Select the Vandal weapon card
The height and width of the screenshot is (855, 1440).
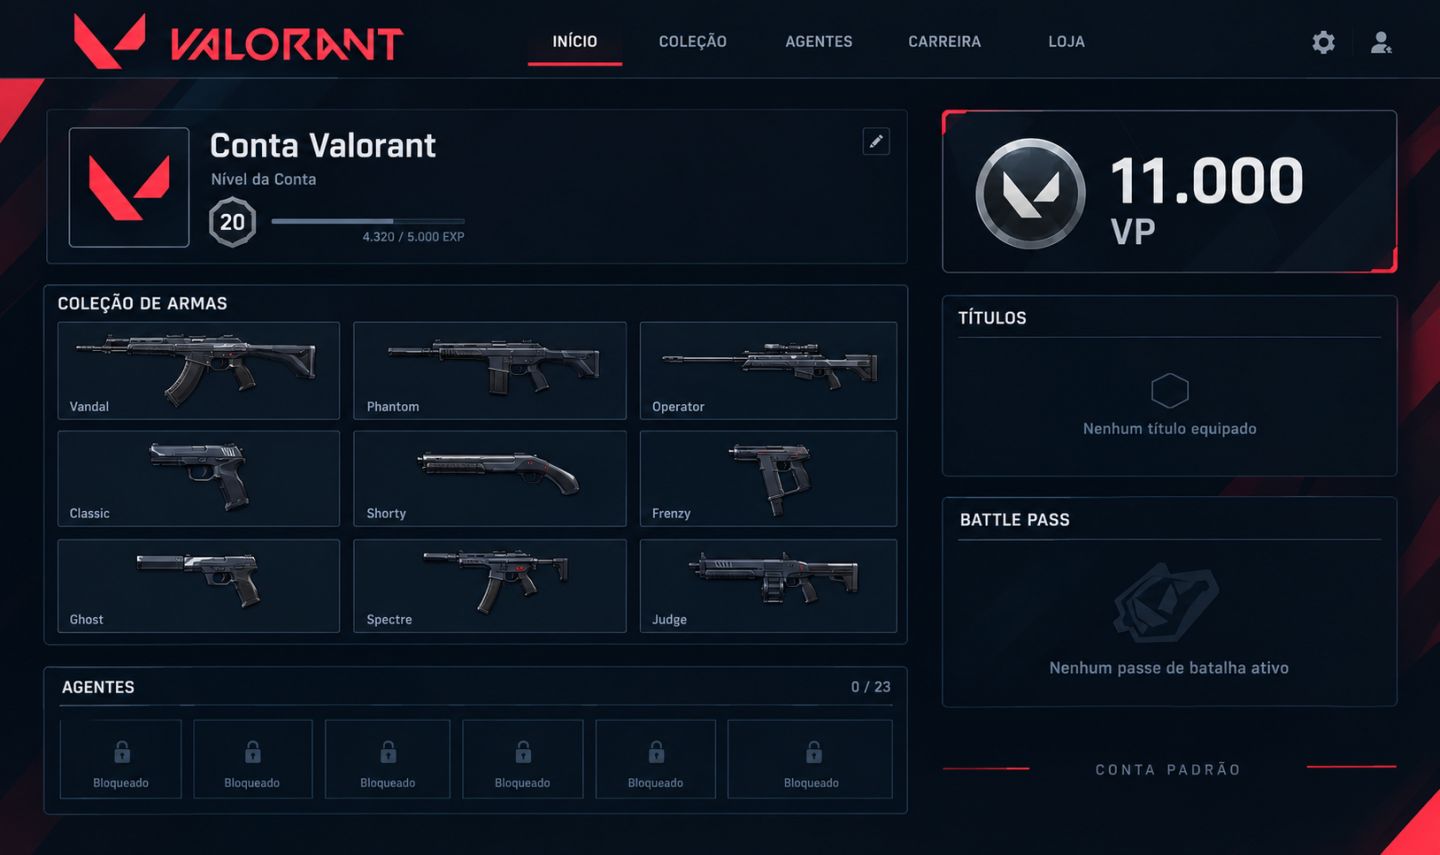(199, 370)
